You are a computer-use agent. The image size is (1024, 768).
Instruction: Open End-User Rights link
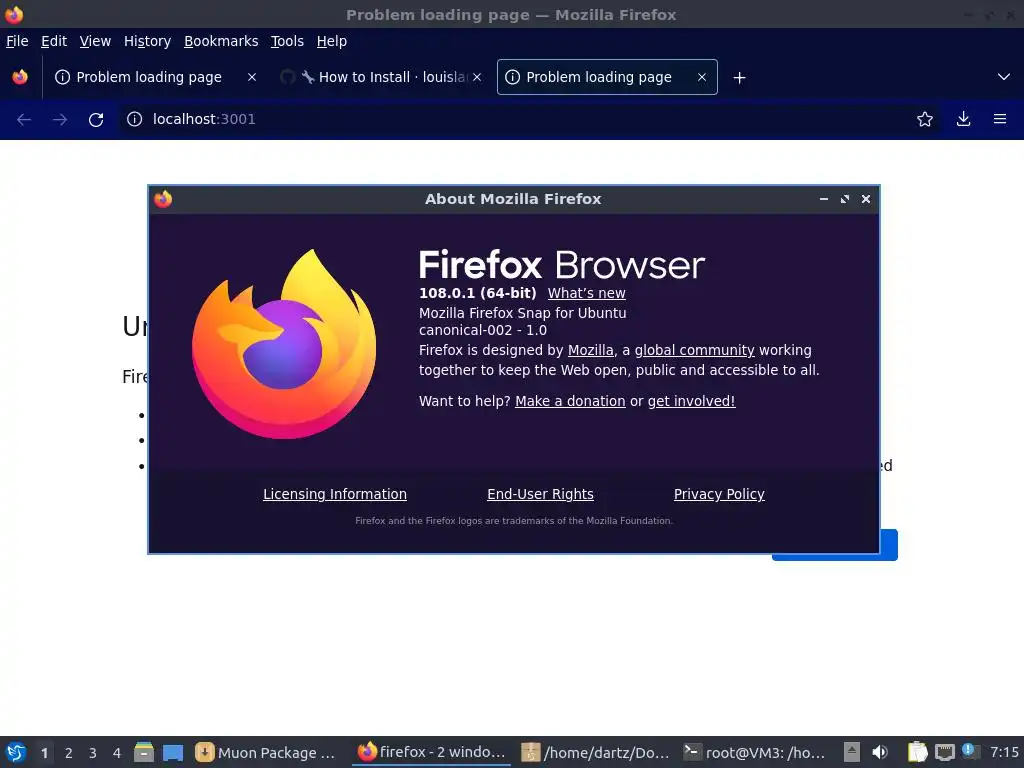point(540,494)
